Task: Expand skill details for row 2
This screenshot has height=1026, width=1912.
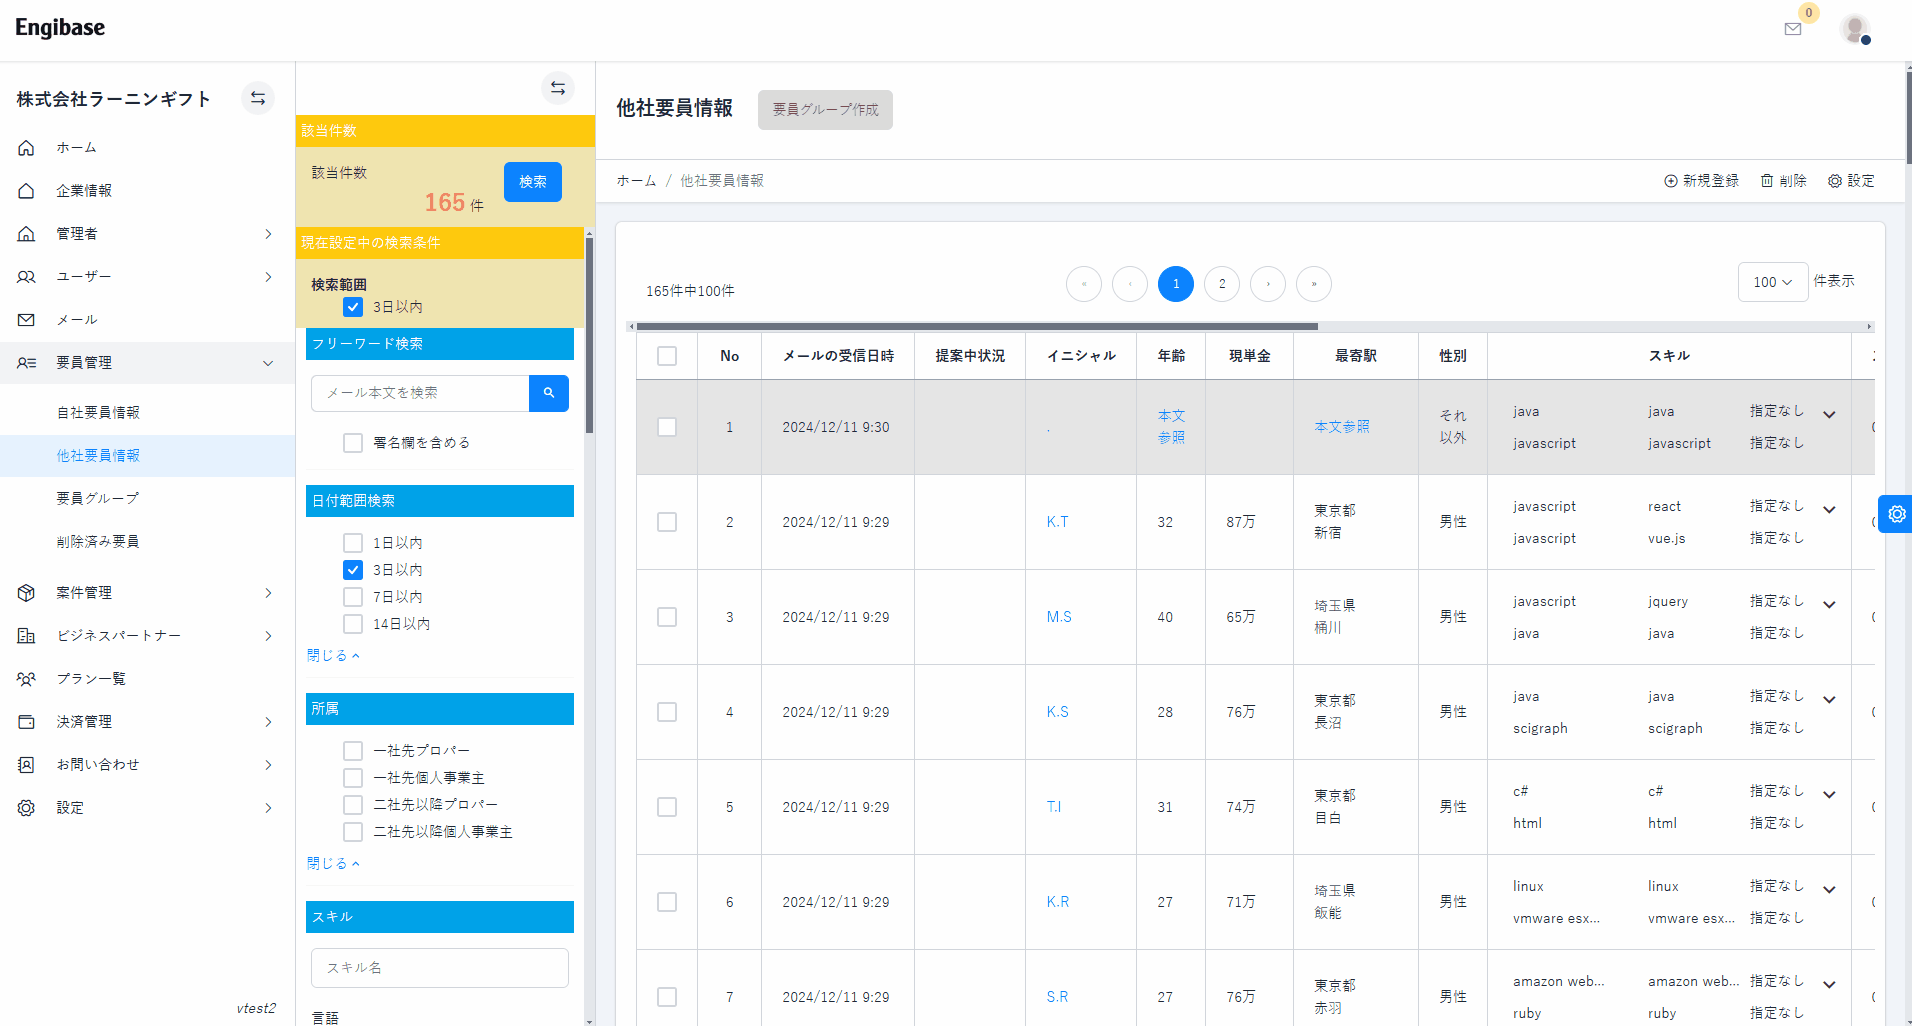Action: point(1829,510)
